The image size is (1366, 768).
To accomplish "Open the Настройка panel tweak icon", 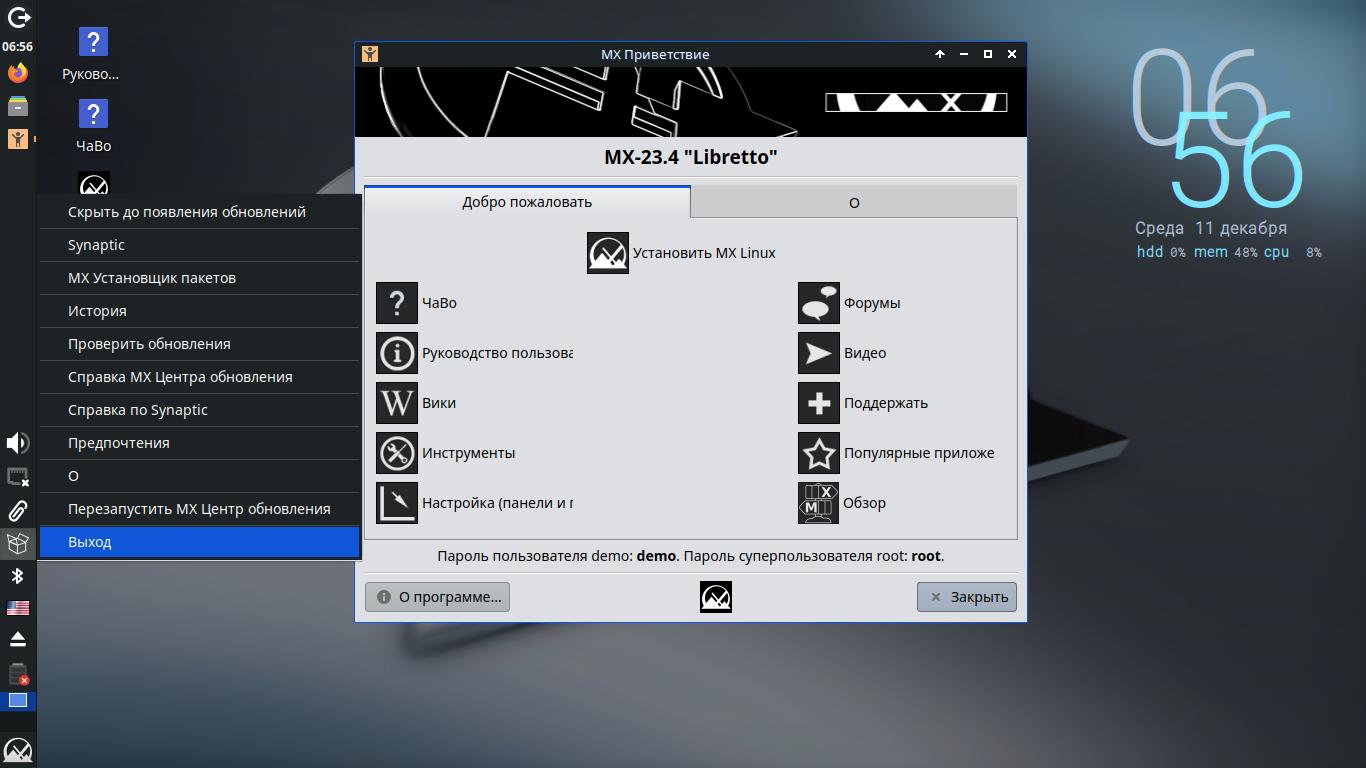I will coord(397,503).
